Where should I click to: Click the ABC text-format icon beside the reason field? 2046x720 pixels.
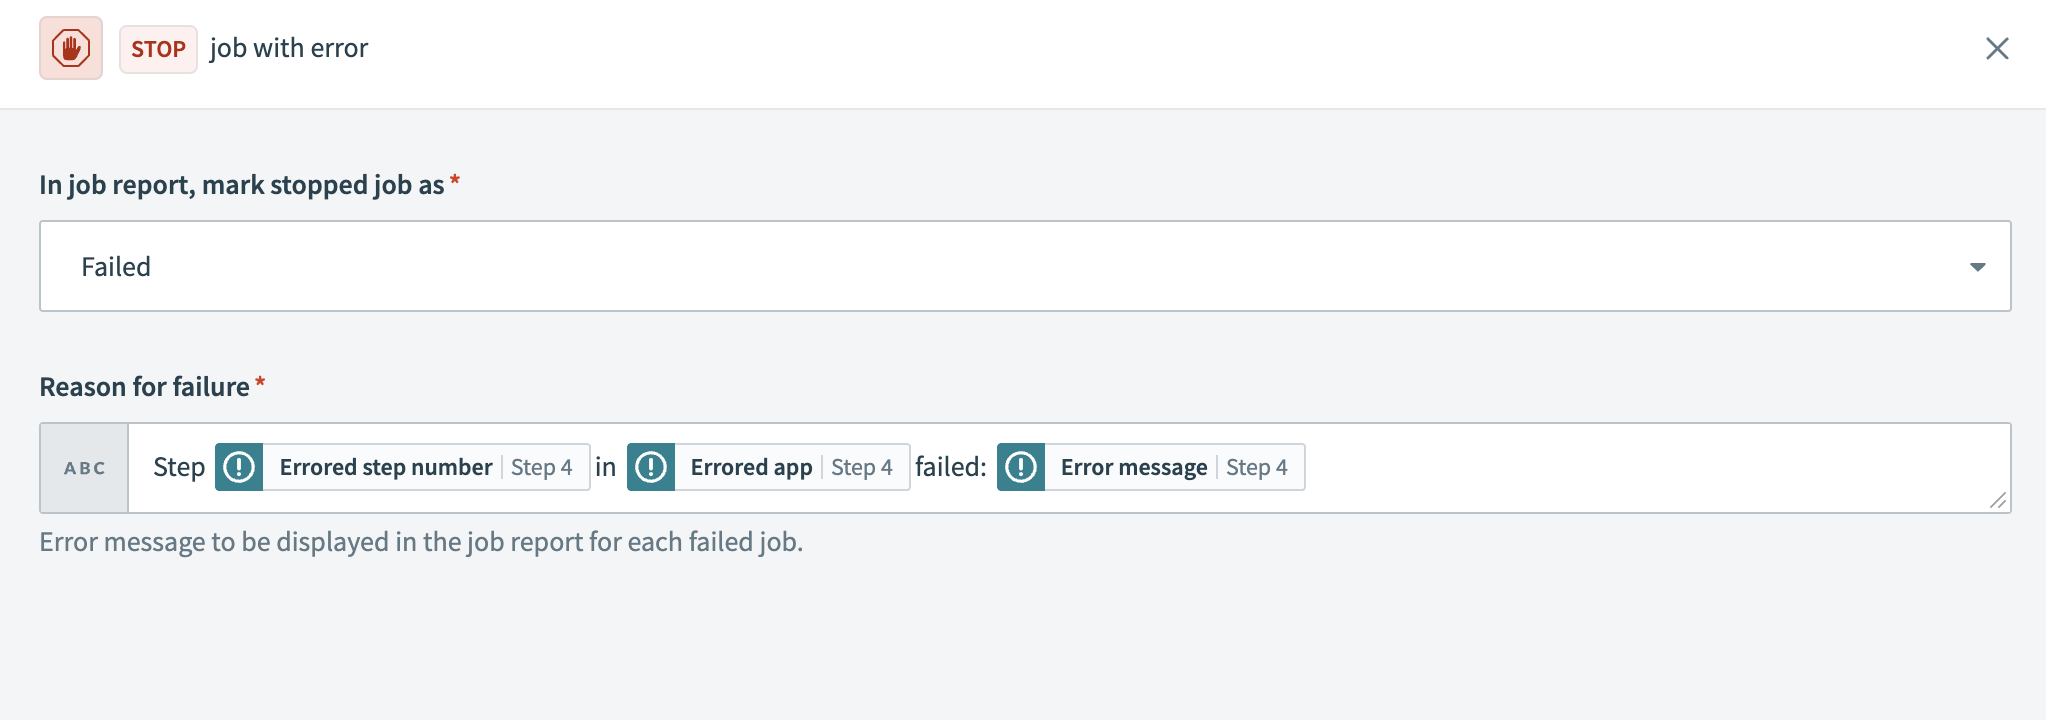coord(84,466)
